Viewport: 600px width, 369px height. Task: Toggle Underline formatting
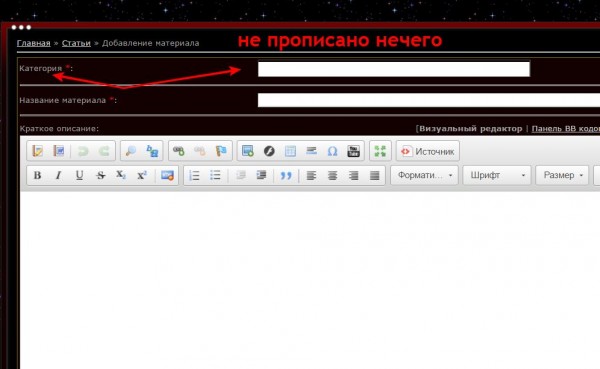79,175
